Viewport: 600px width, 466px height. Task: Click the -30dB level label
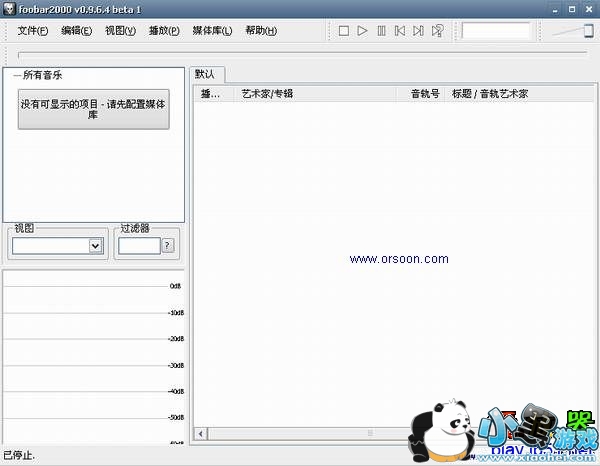176,365
